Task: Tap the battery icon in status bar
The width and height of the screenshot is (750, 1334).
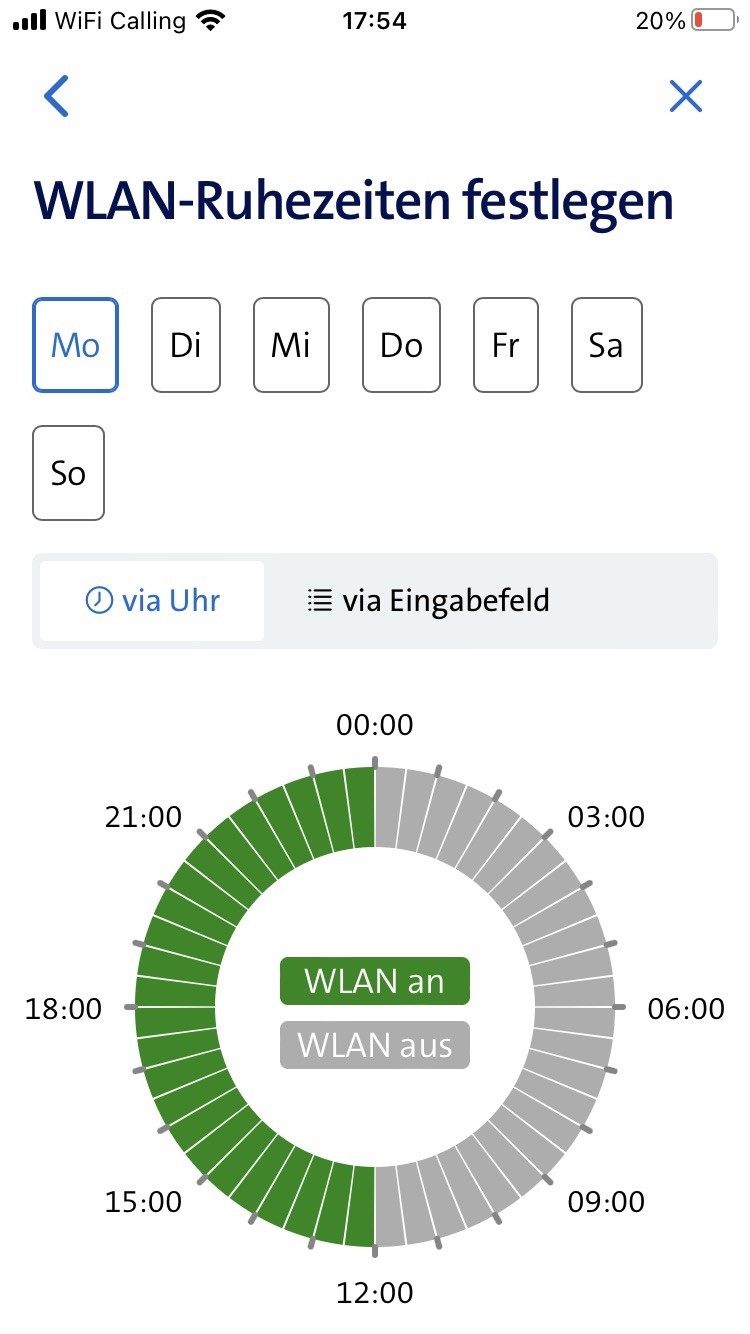Action: [x=713, y=20]
